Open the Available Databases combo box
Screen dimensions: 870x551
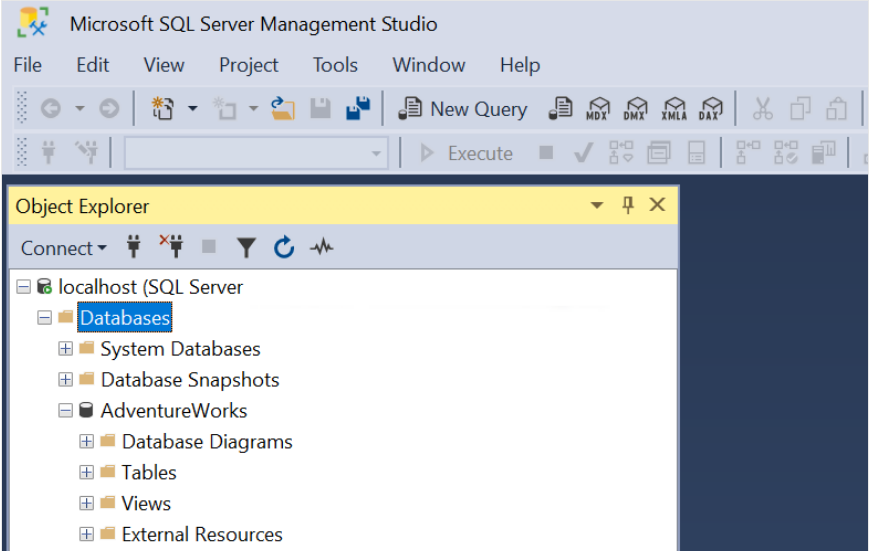(256, 153)
